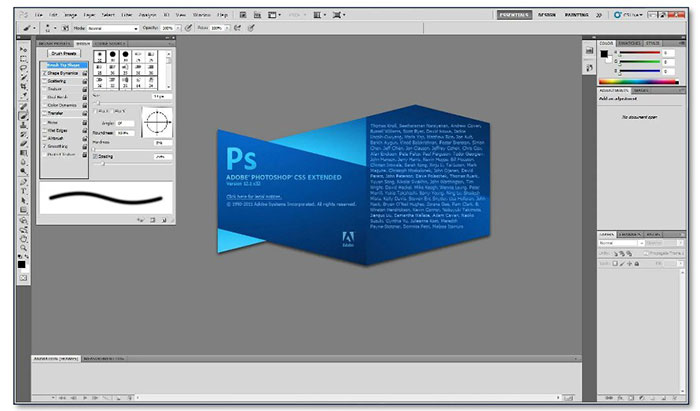
Task: Select the Lasso tool
Action: coord(23,68)
